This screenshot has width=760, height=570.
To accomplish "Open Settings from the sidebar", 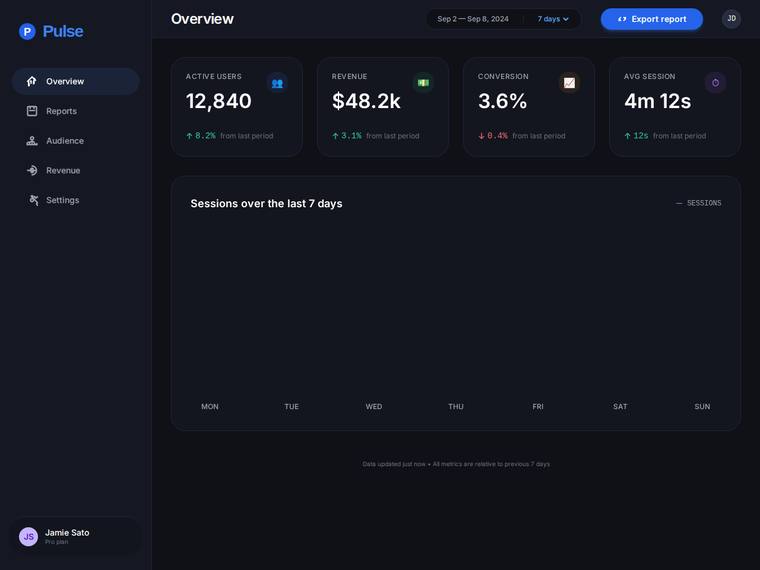I will [x=76, y=200].
